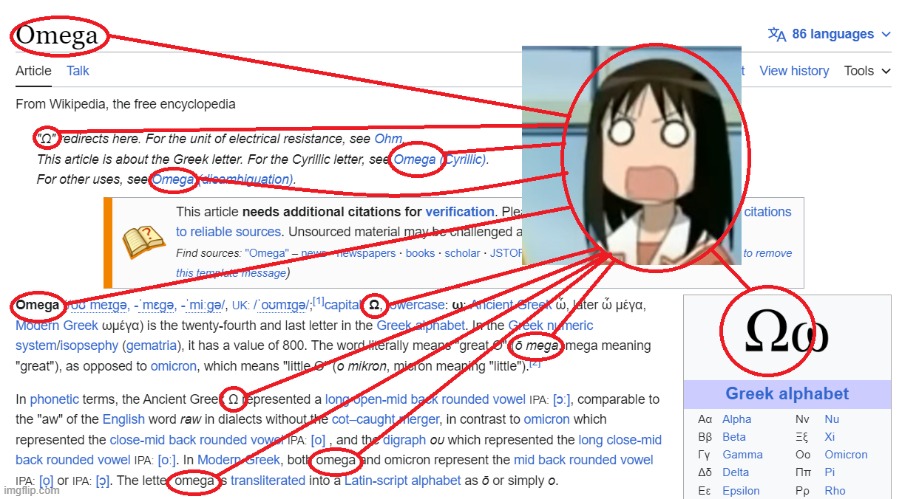Open the Omicron link in infobox
Viewport: 919px width, 499px height.
click(846, 454)
